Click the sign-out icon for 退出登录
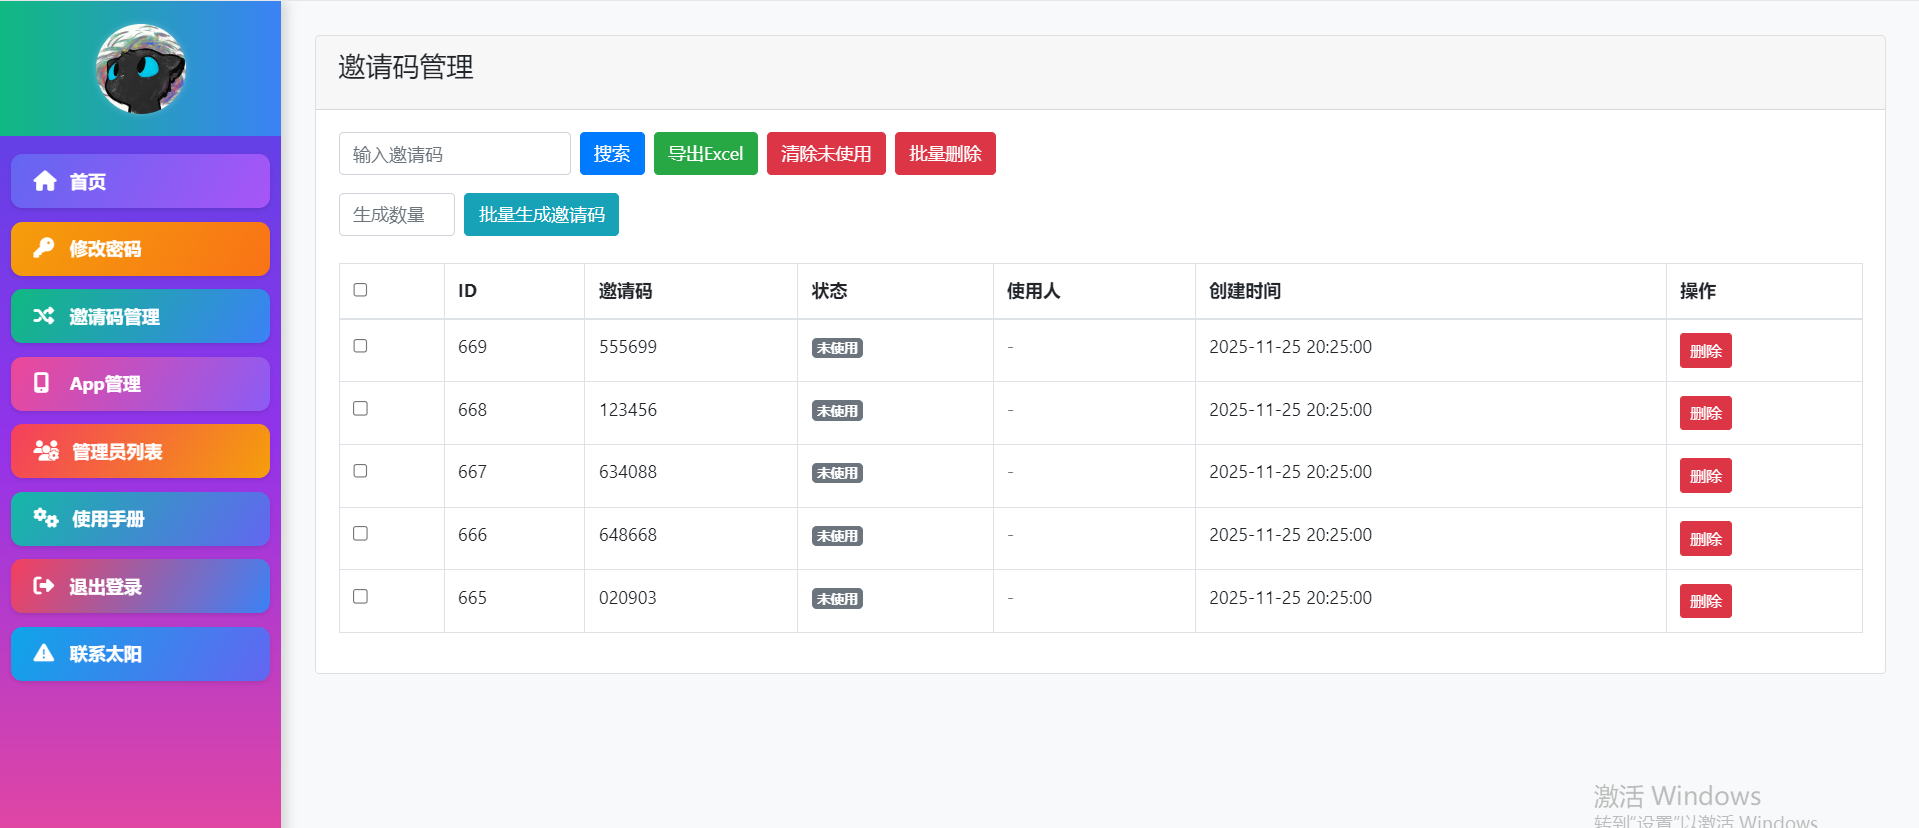1919x828 pixels. pos(44,586)
